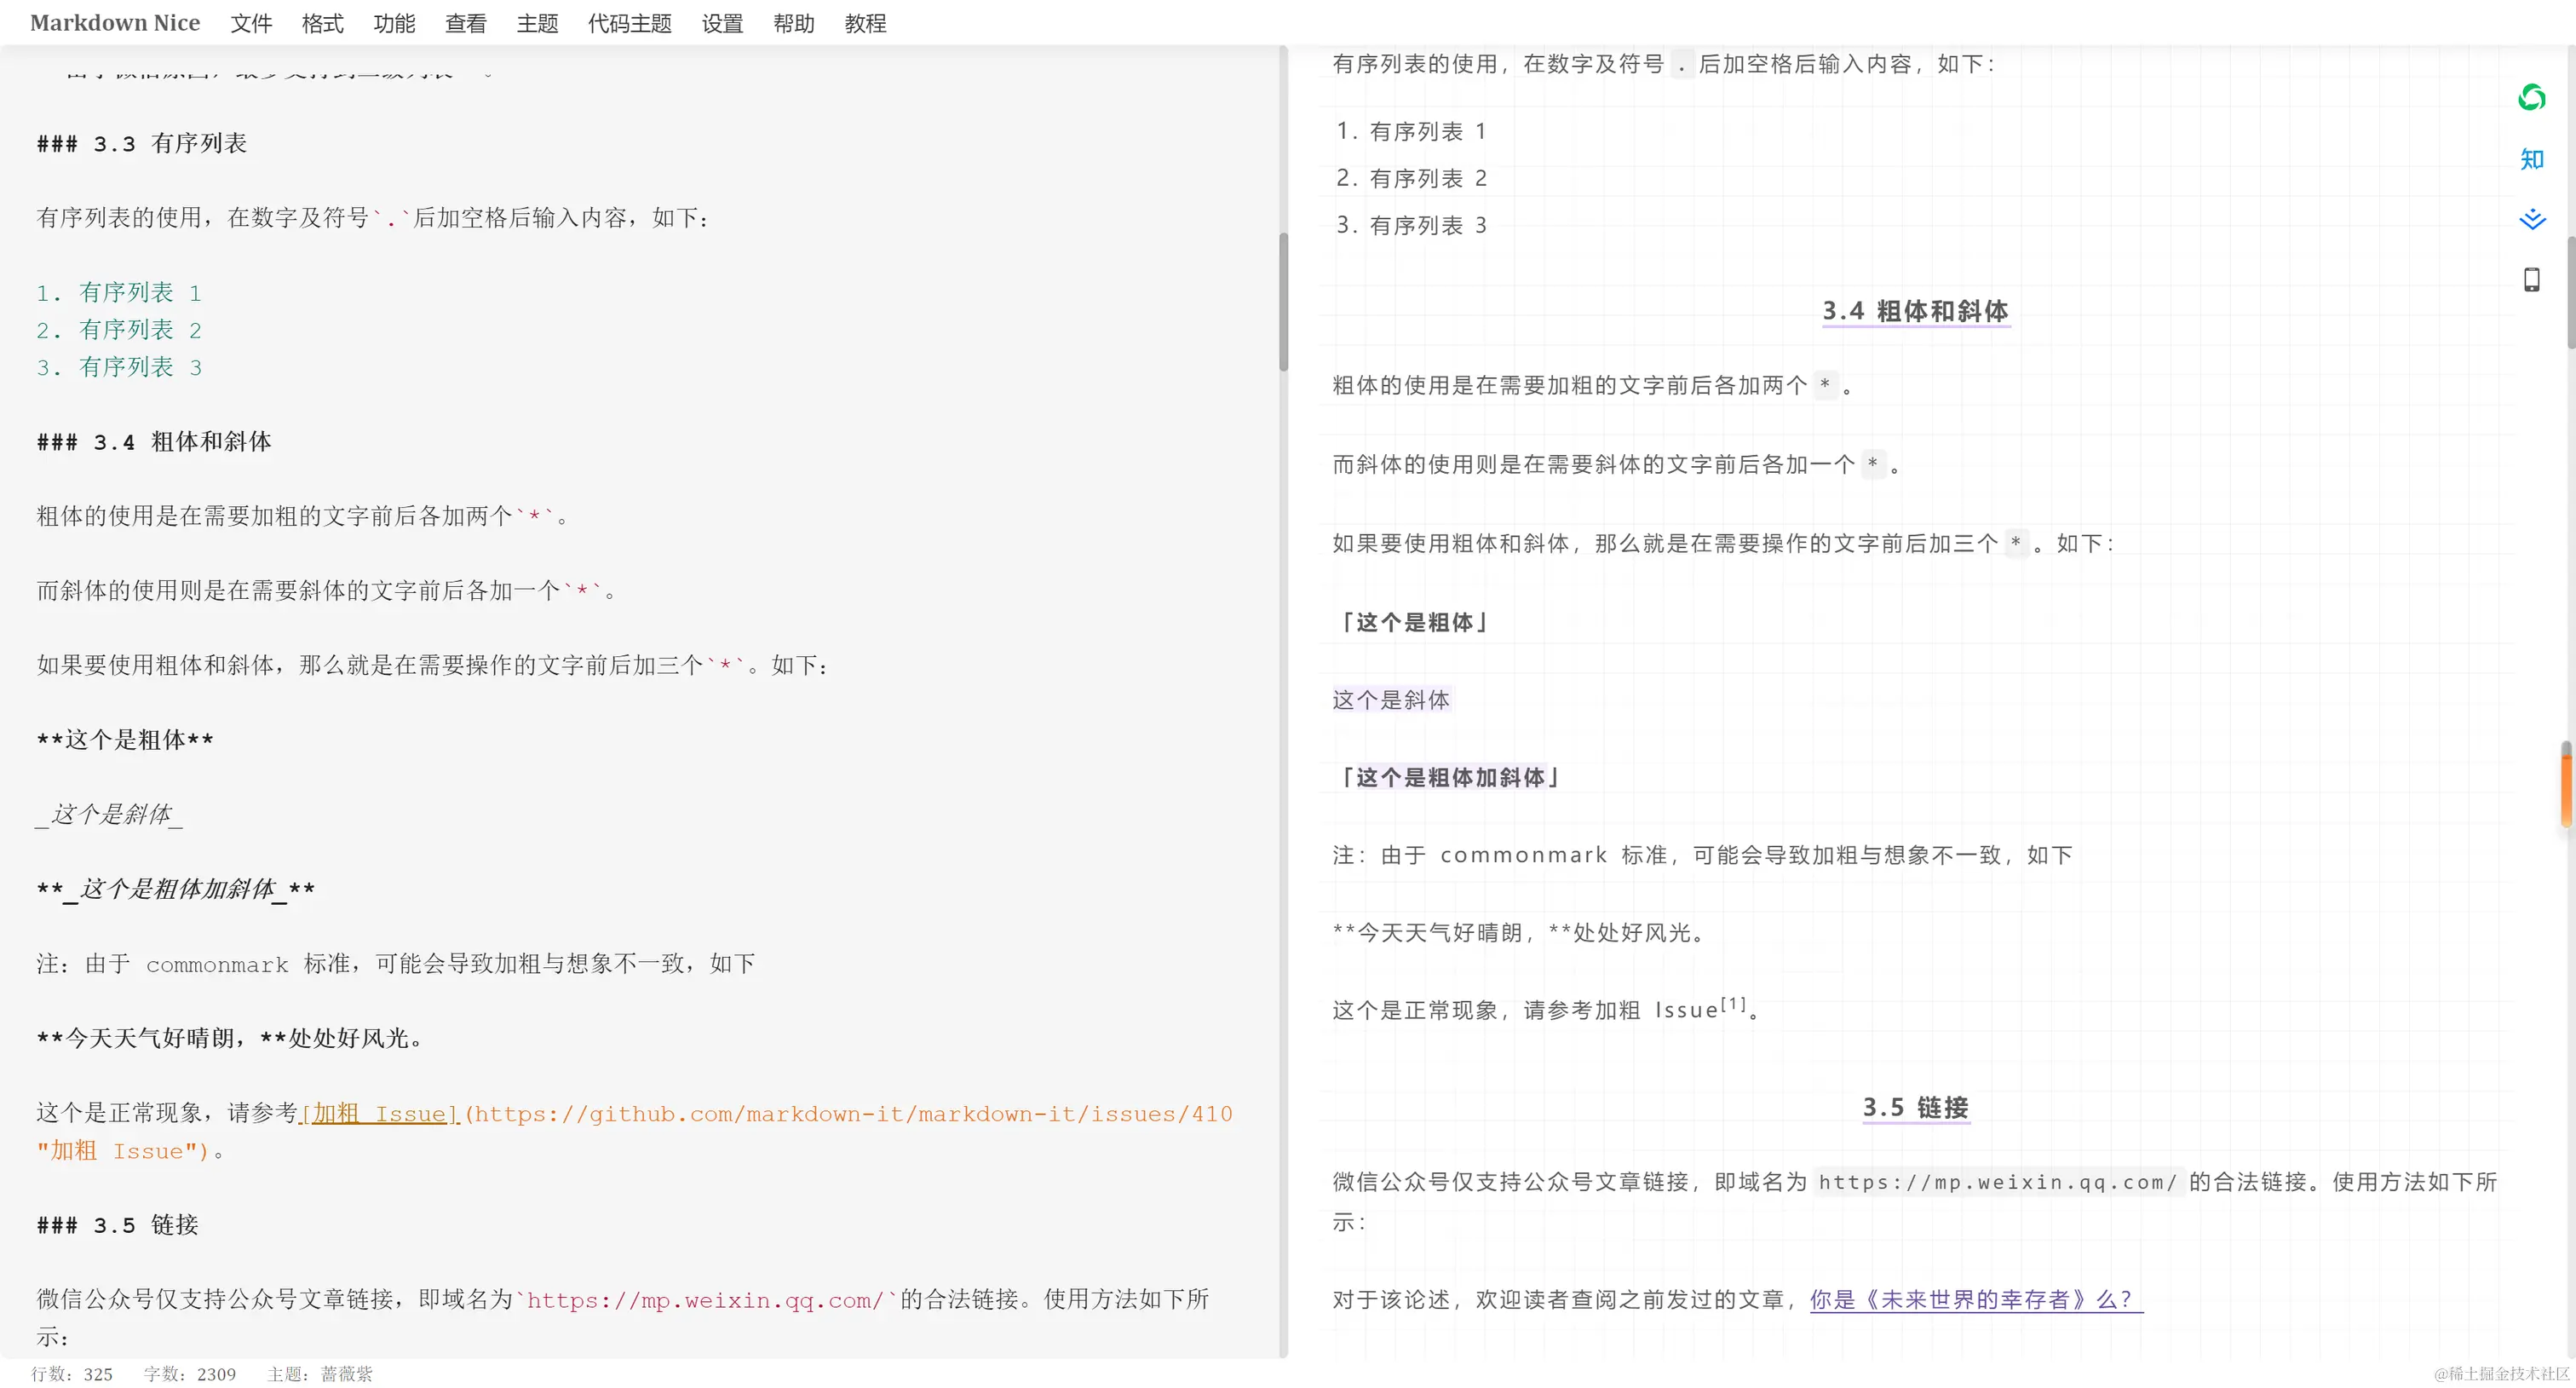Click the editor pane vertical scrollbar thumb
Image resolution: width=2576 pixels, height=1388 pixels.
(1283, 300)
